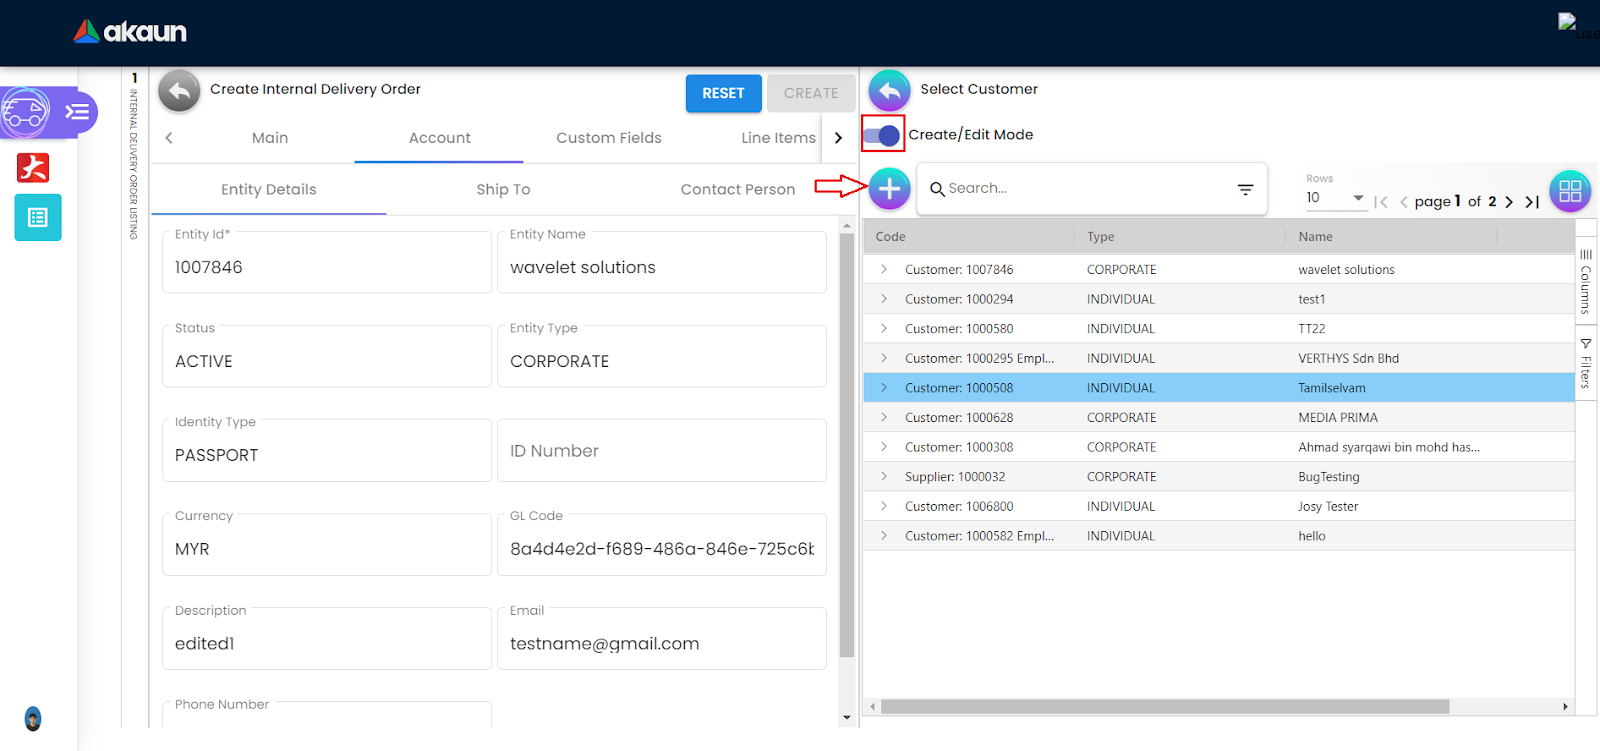Image resolution: width=1600 pixels, height=751 pixels.
Task: Click back arrow beside Create Internal Delivery Order
Action: click(x=179, y=91)
